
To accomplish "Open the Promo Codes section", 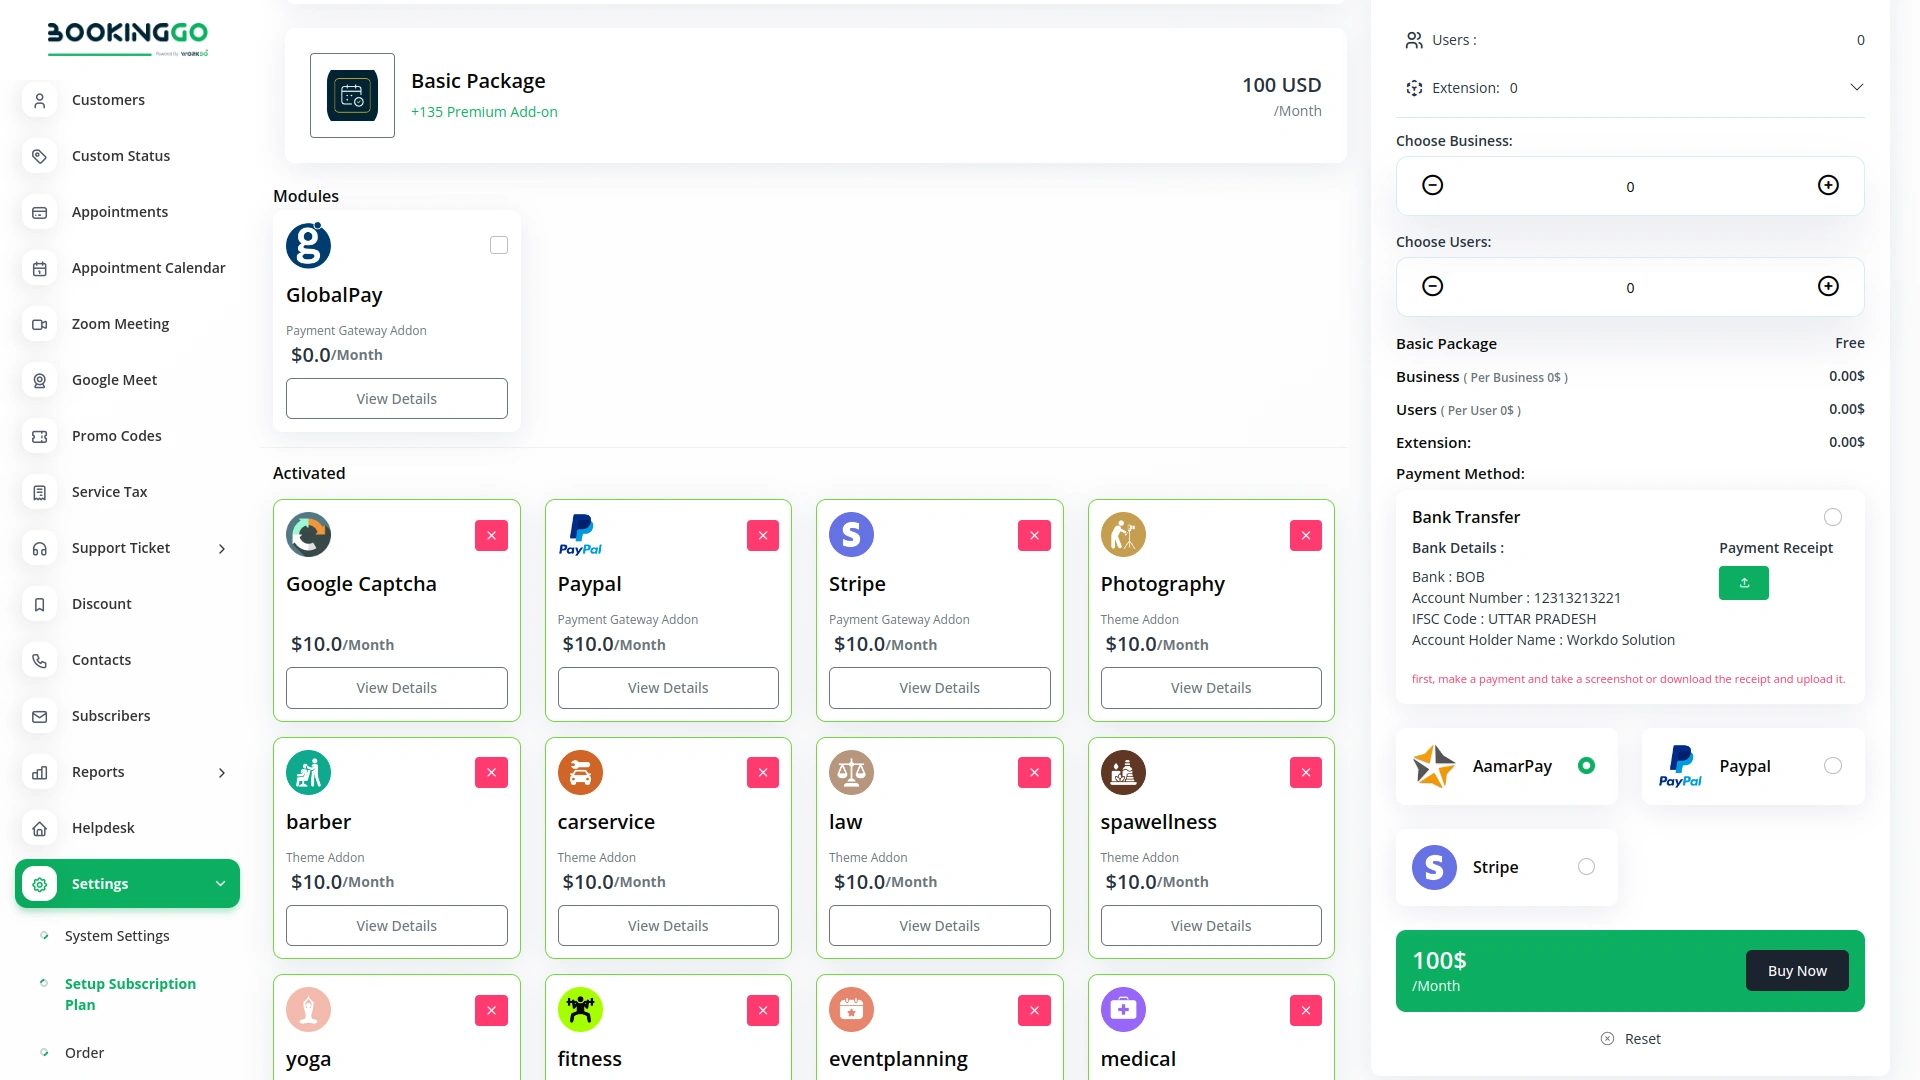I will tap(116, 435).
